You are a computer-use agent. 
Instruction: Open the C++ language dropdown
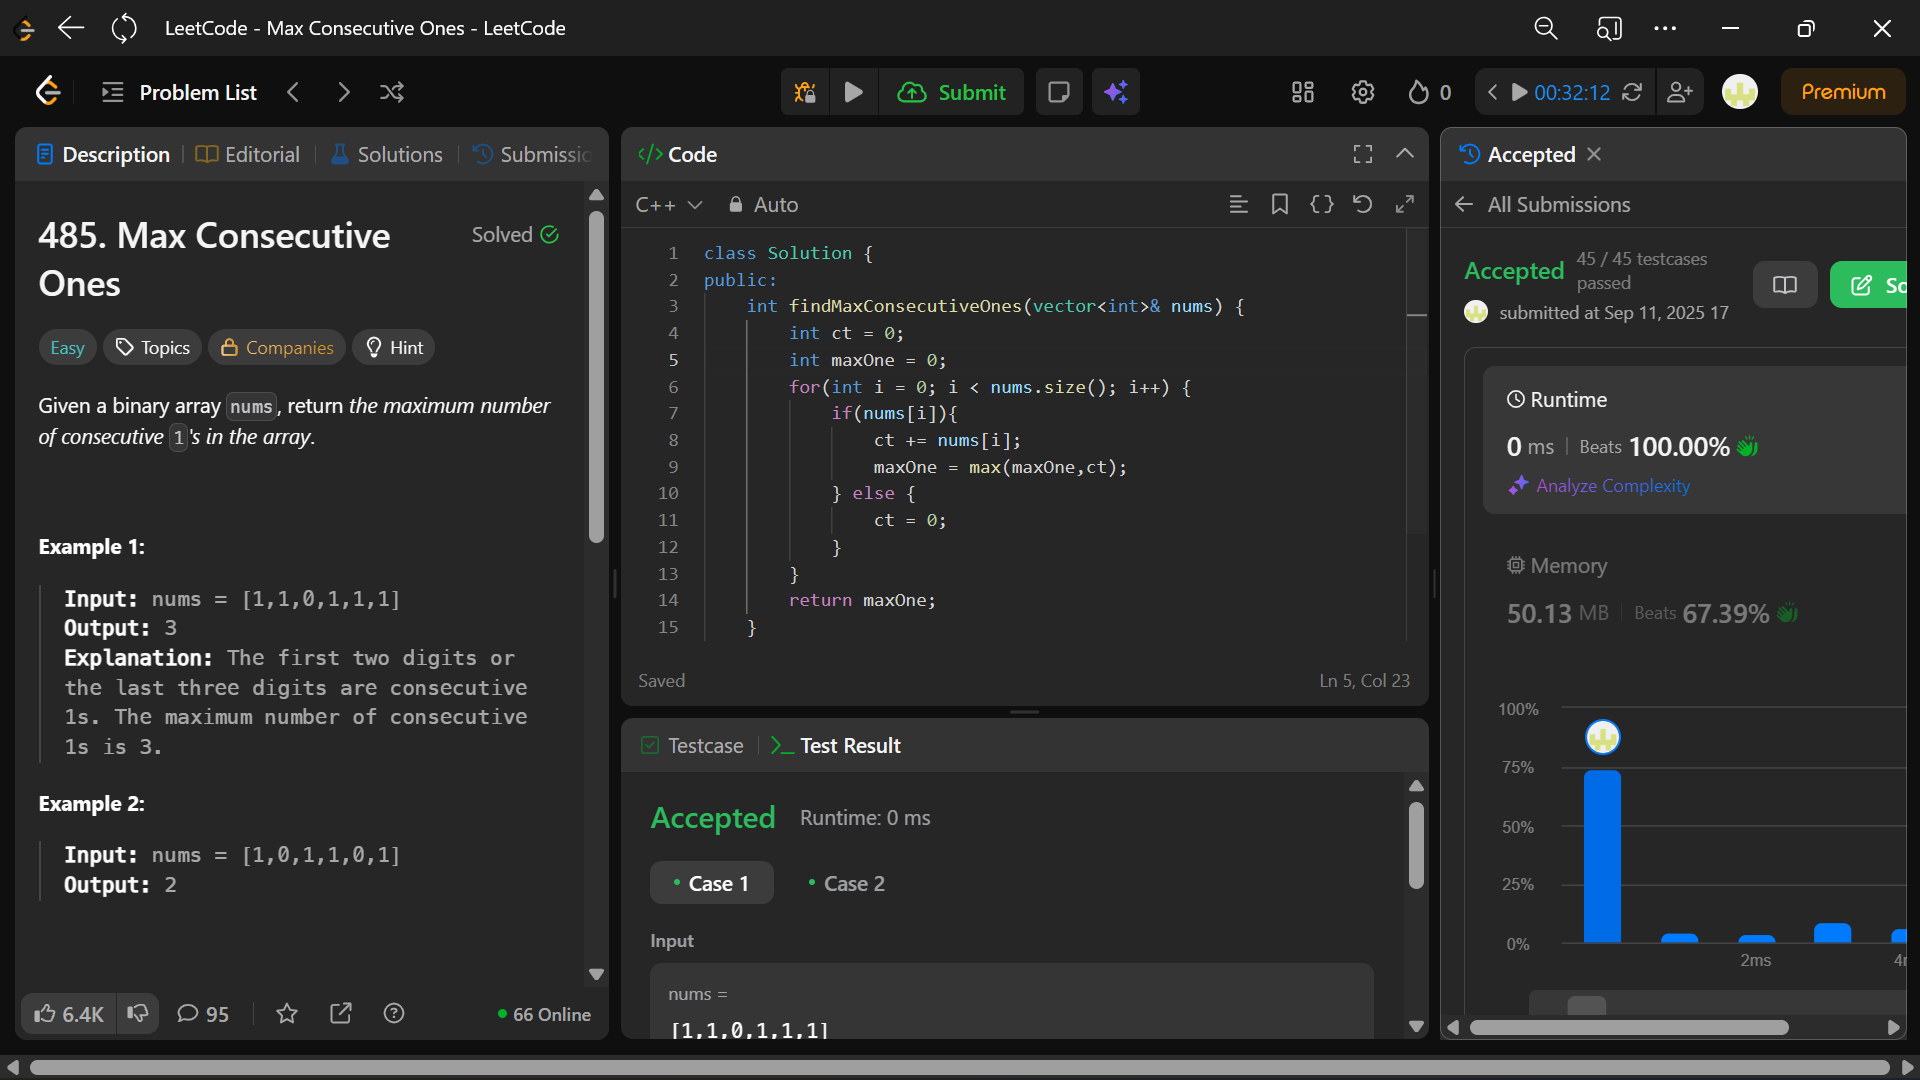pos(668,204)
